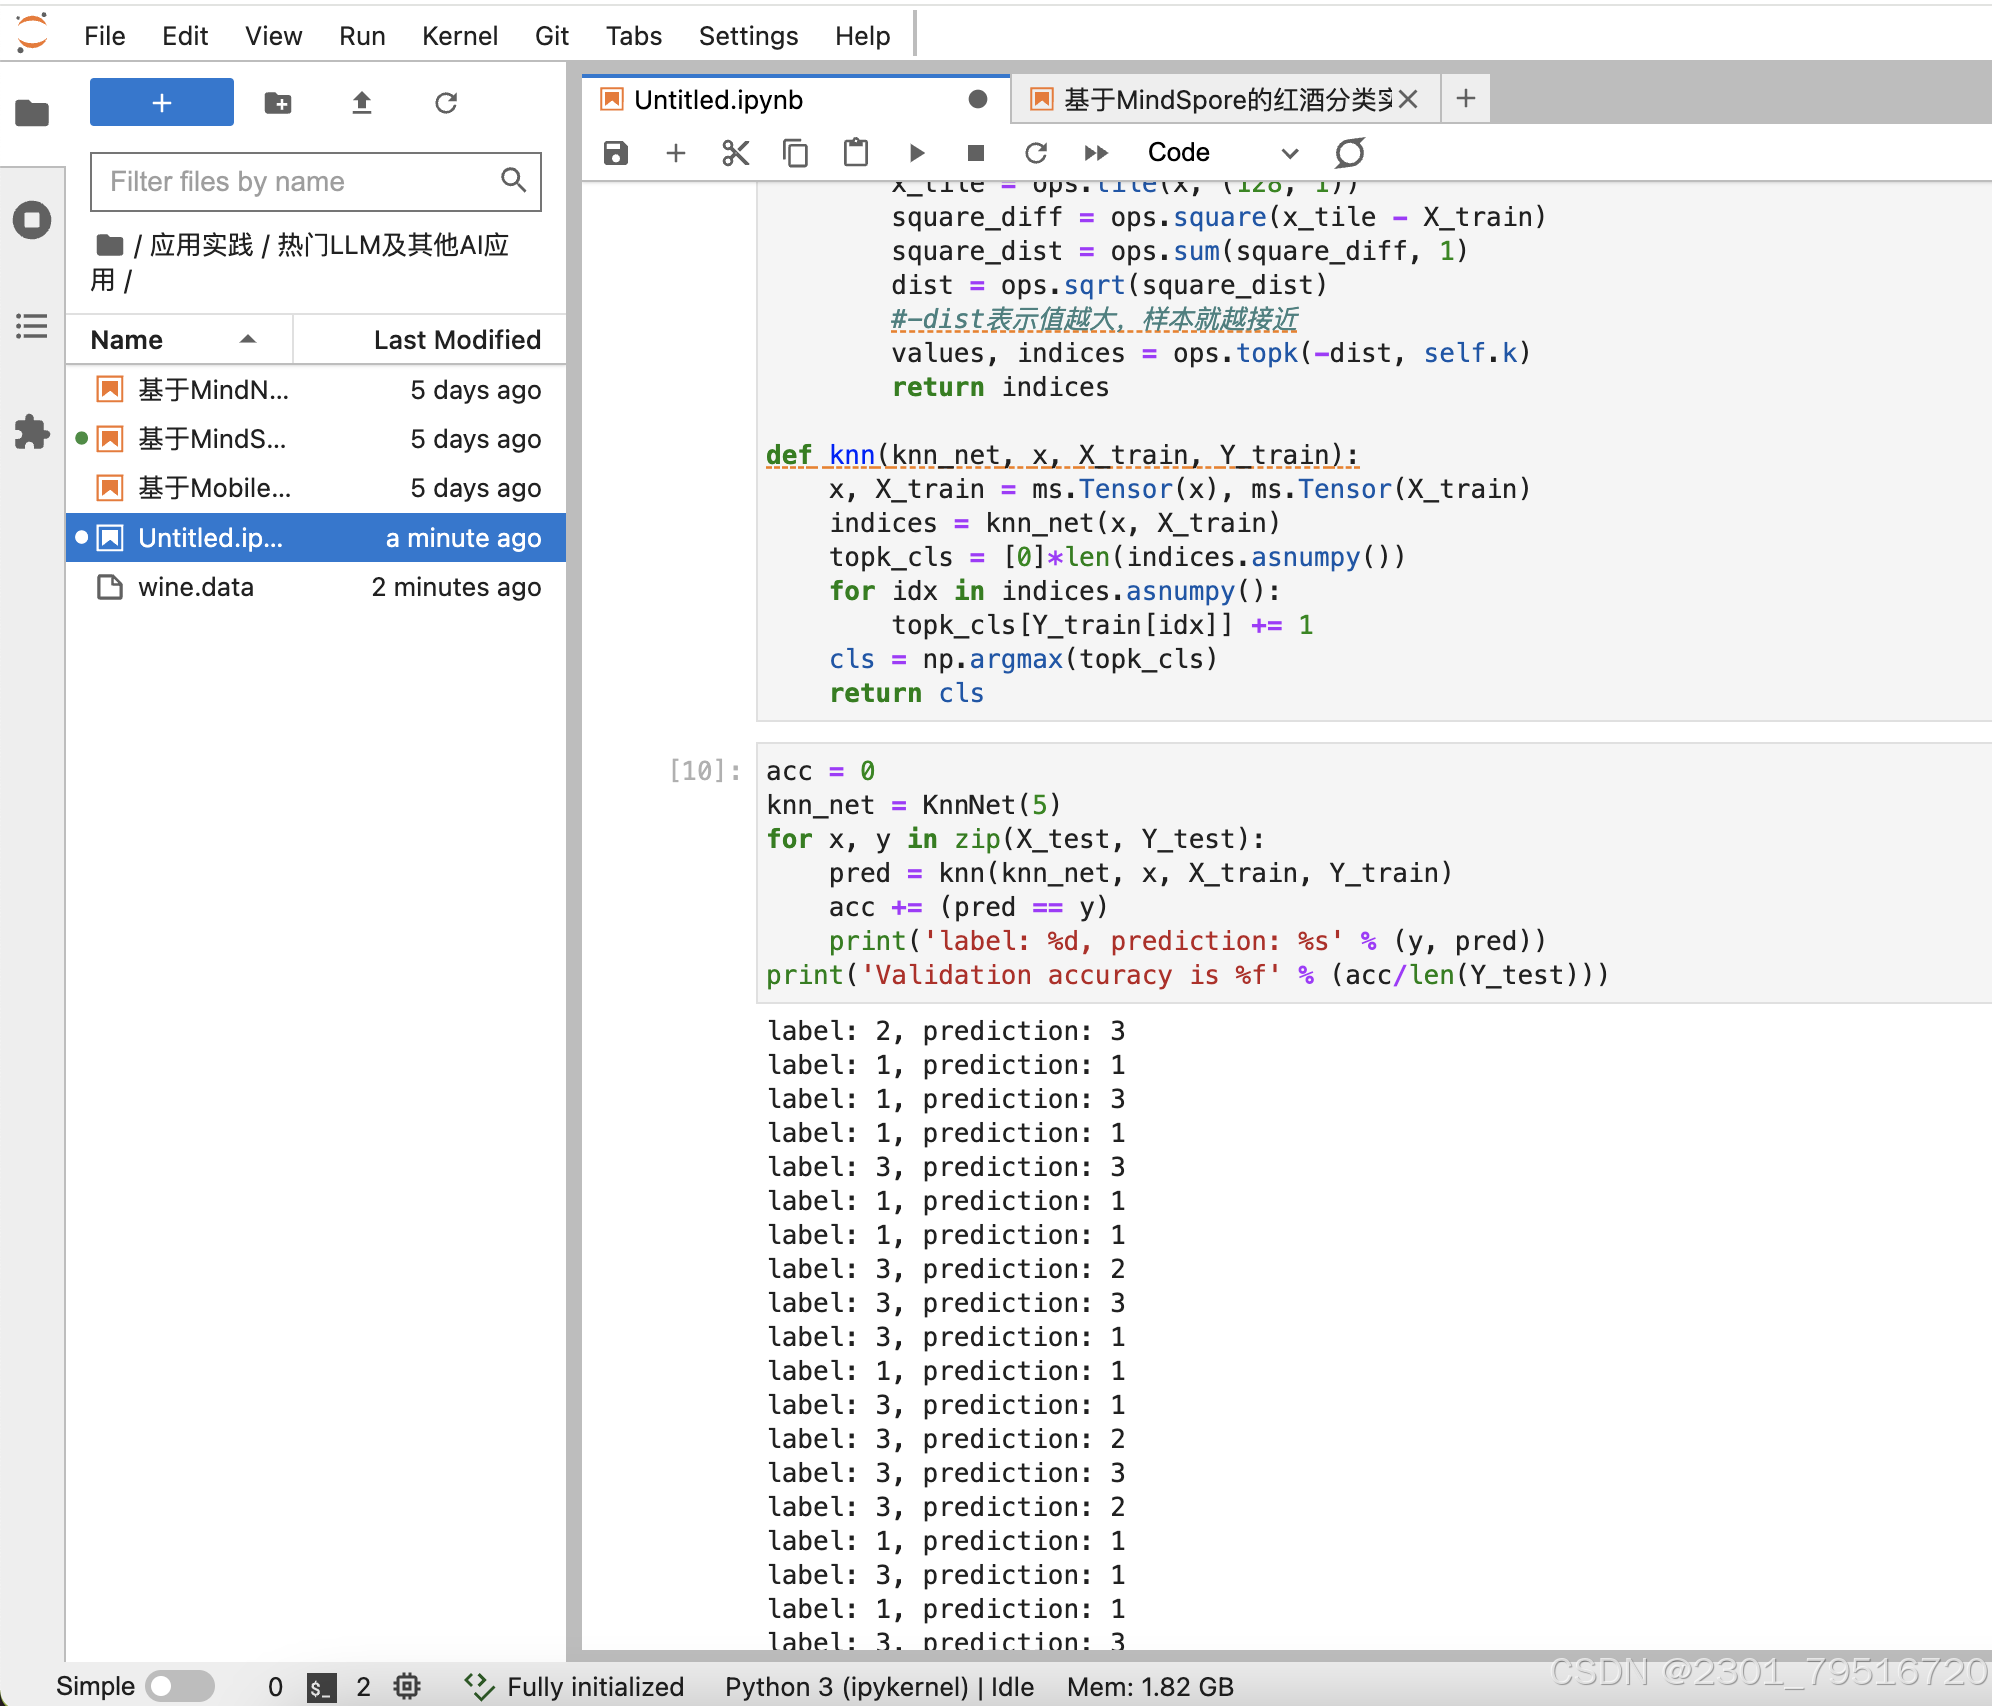Image resolution: width=1992 pixels, height=1706 pixels.
Task: Close the 基于MindSpore notebook tab
Action: (1408, 100)
